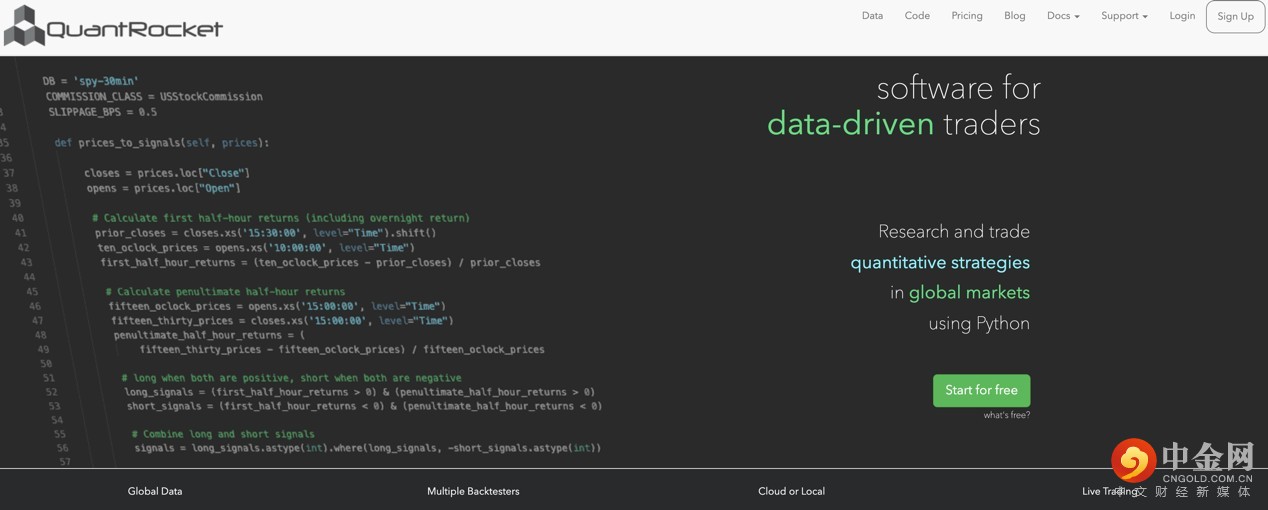
Task: Click the "def prices_to_signals" code line
Action: 162,143
